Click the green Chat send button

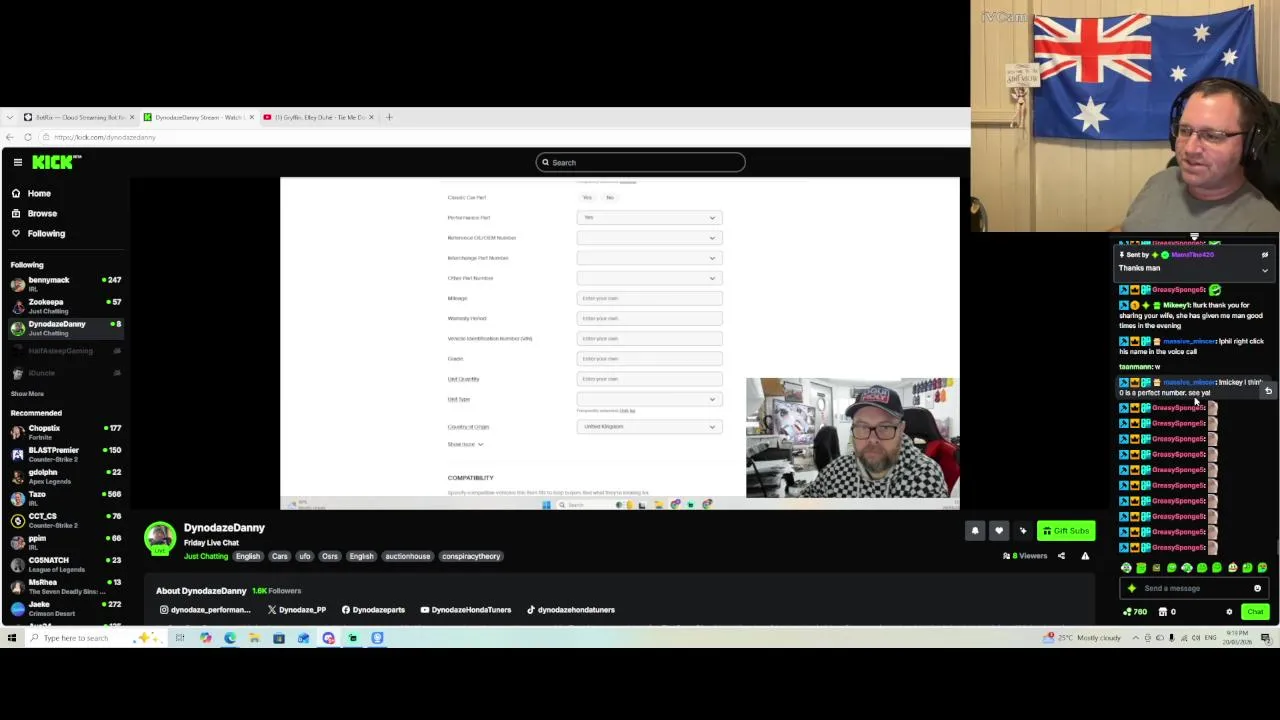[1255, 612]
